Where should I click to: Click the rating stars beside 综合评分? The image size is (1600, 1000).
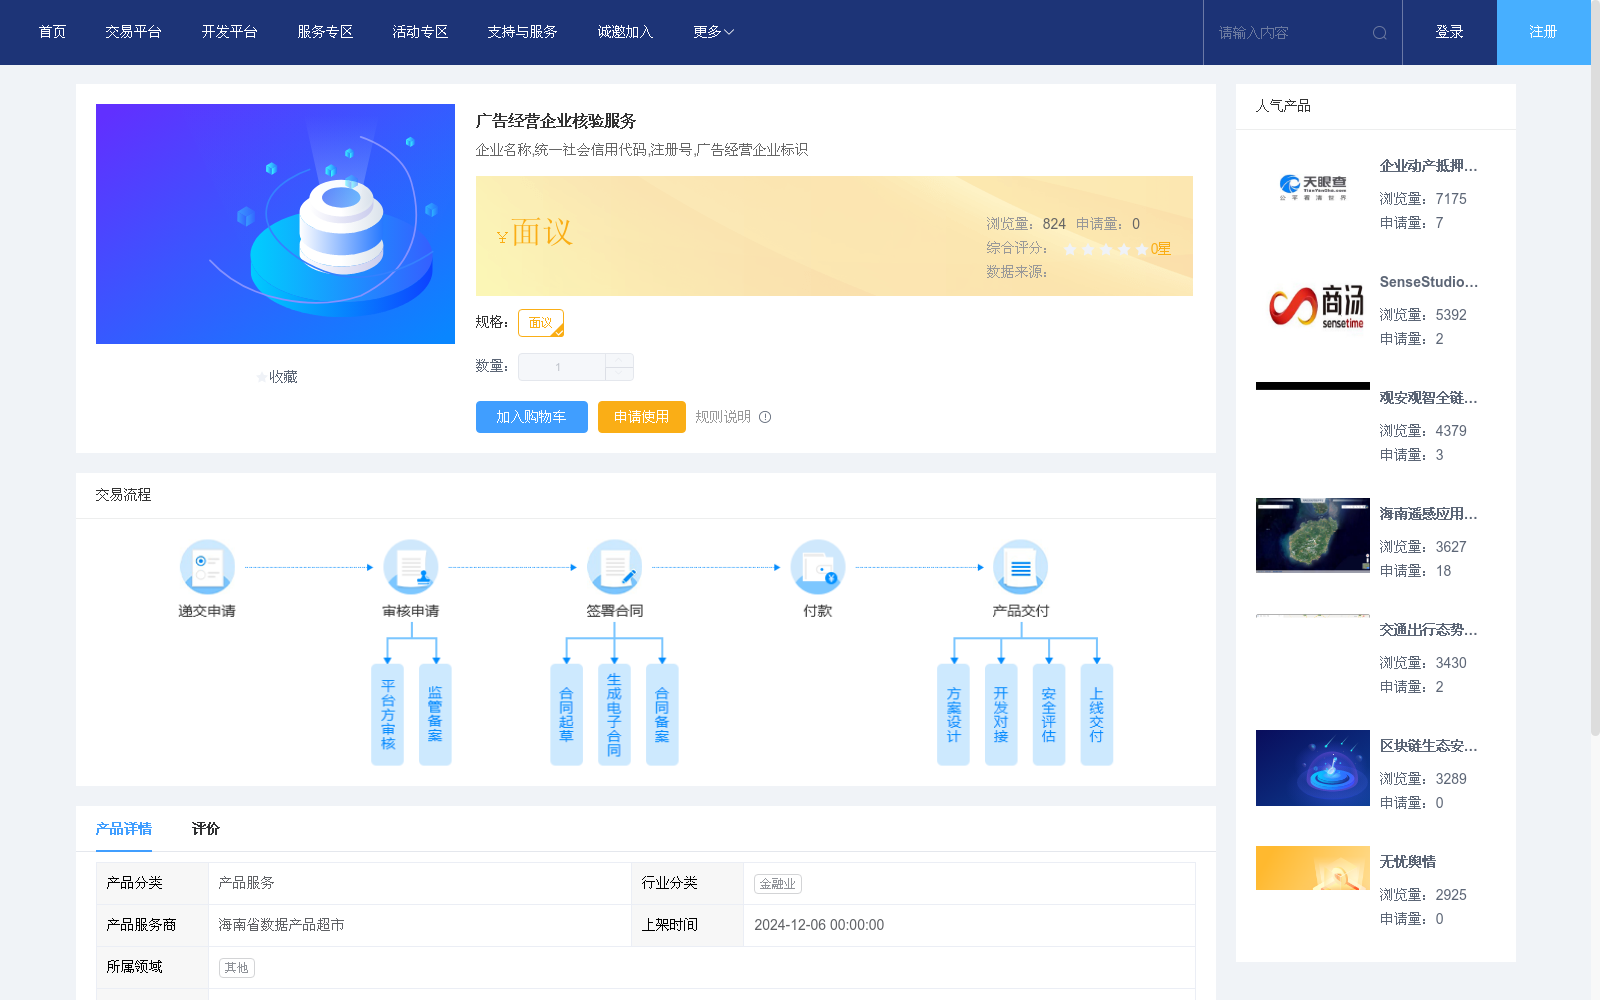point(1105,249)
